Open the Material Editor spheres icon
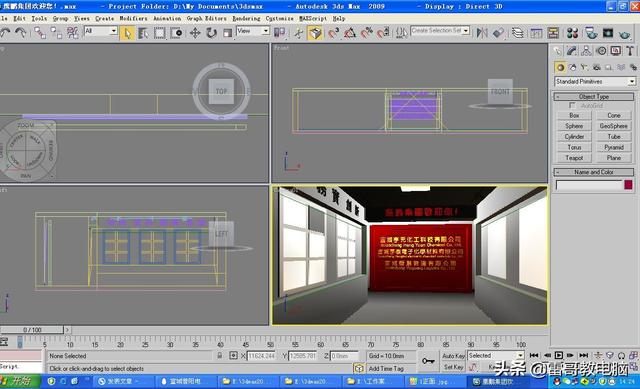Viewport: 640px width, 389px height. [572, 33]
